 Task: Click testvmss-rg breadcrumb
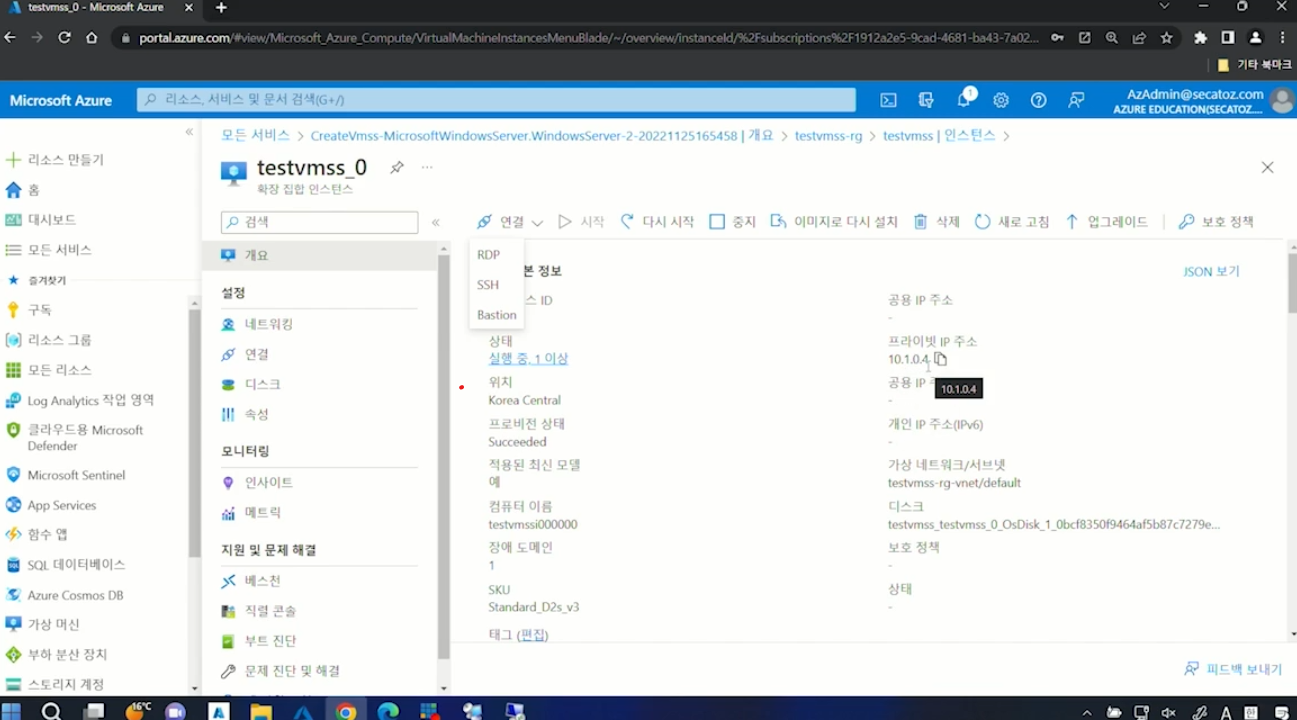[828, 135]
